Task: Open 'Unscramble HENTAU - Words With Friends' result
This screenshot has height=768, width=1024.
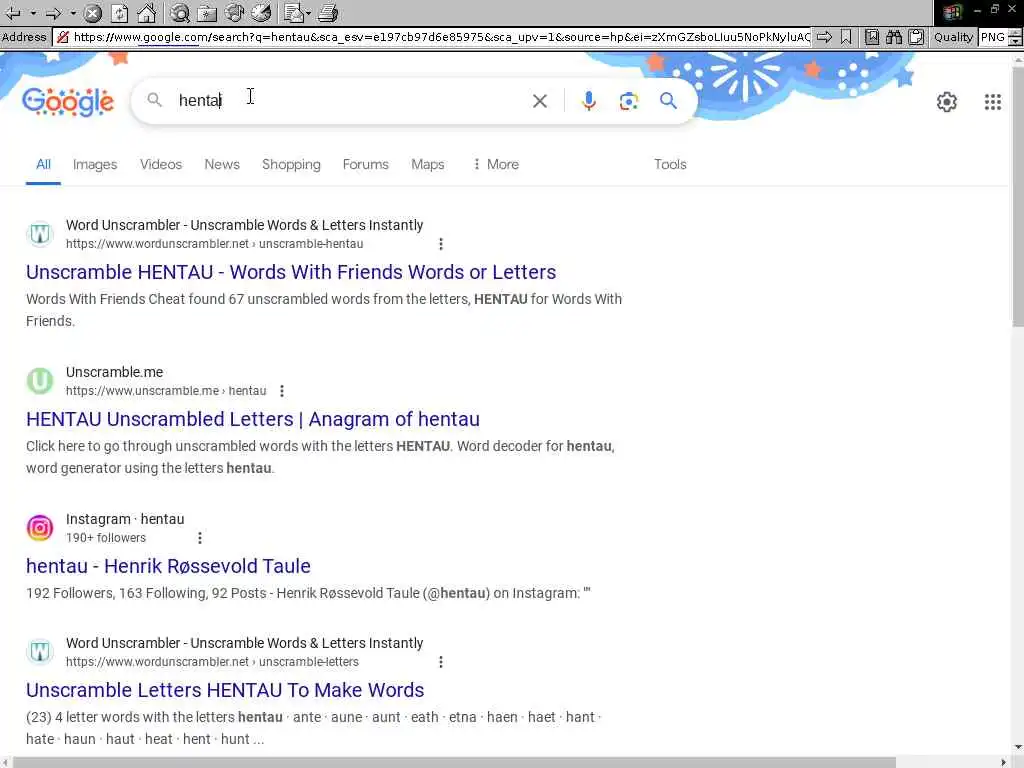Action: pyautogui.click(x=291, y=272)
